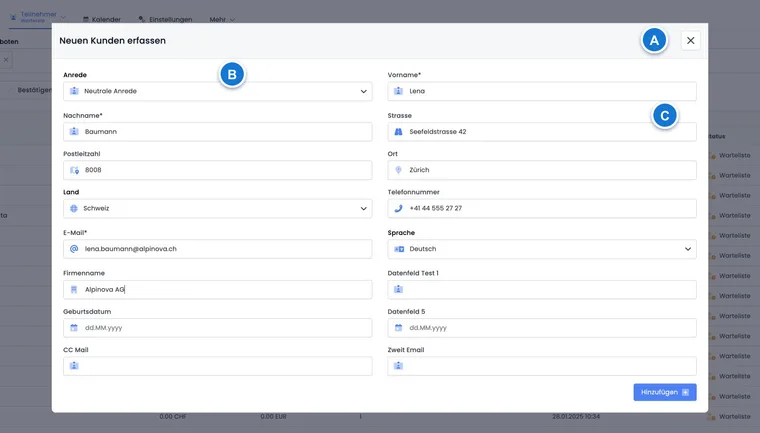Click the phone icon in Telefonnummer field
The image size is (760, 433).
398,208
